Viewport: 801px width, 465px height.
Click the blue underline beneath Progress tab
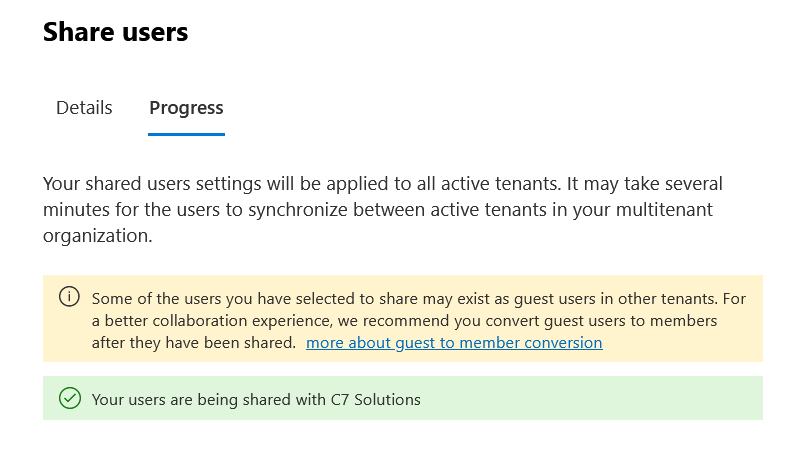pyautogui.click(x=186, y=133)
